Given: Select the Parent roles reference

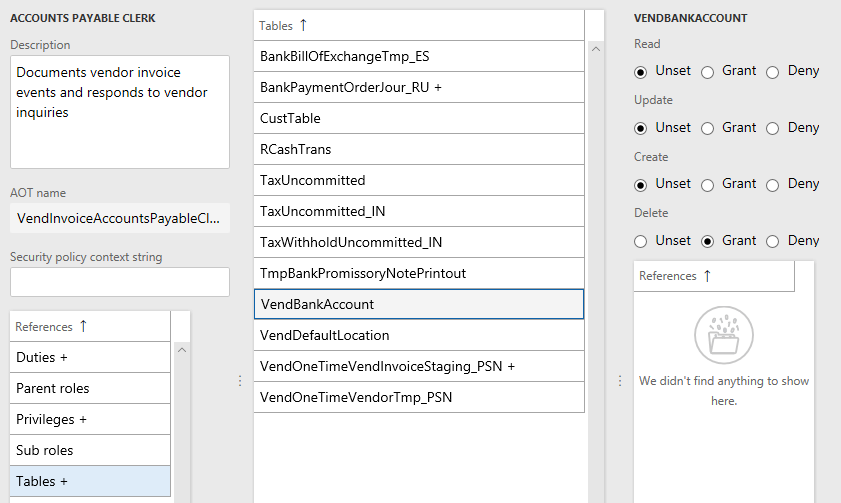Looking at the screenshot, I should 90,388.
